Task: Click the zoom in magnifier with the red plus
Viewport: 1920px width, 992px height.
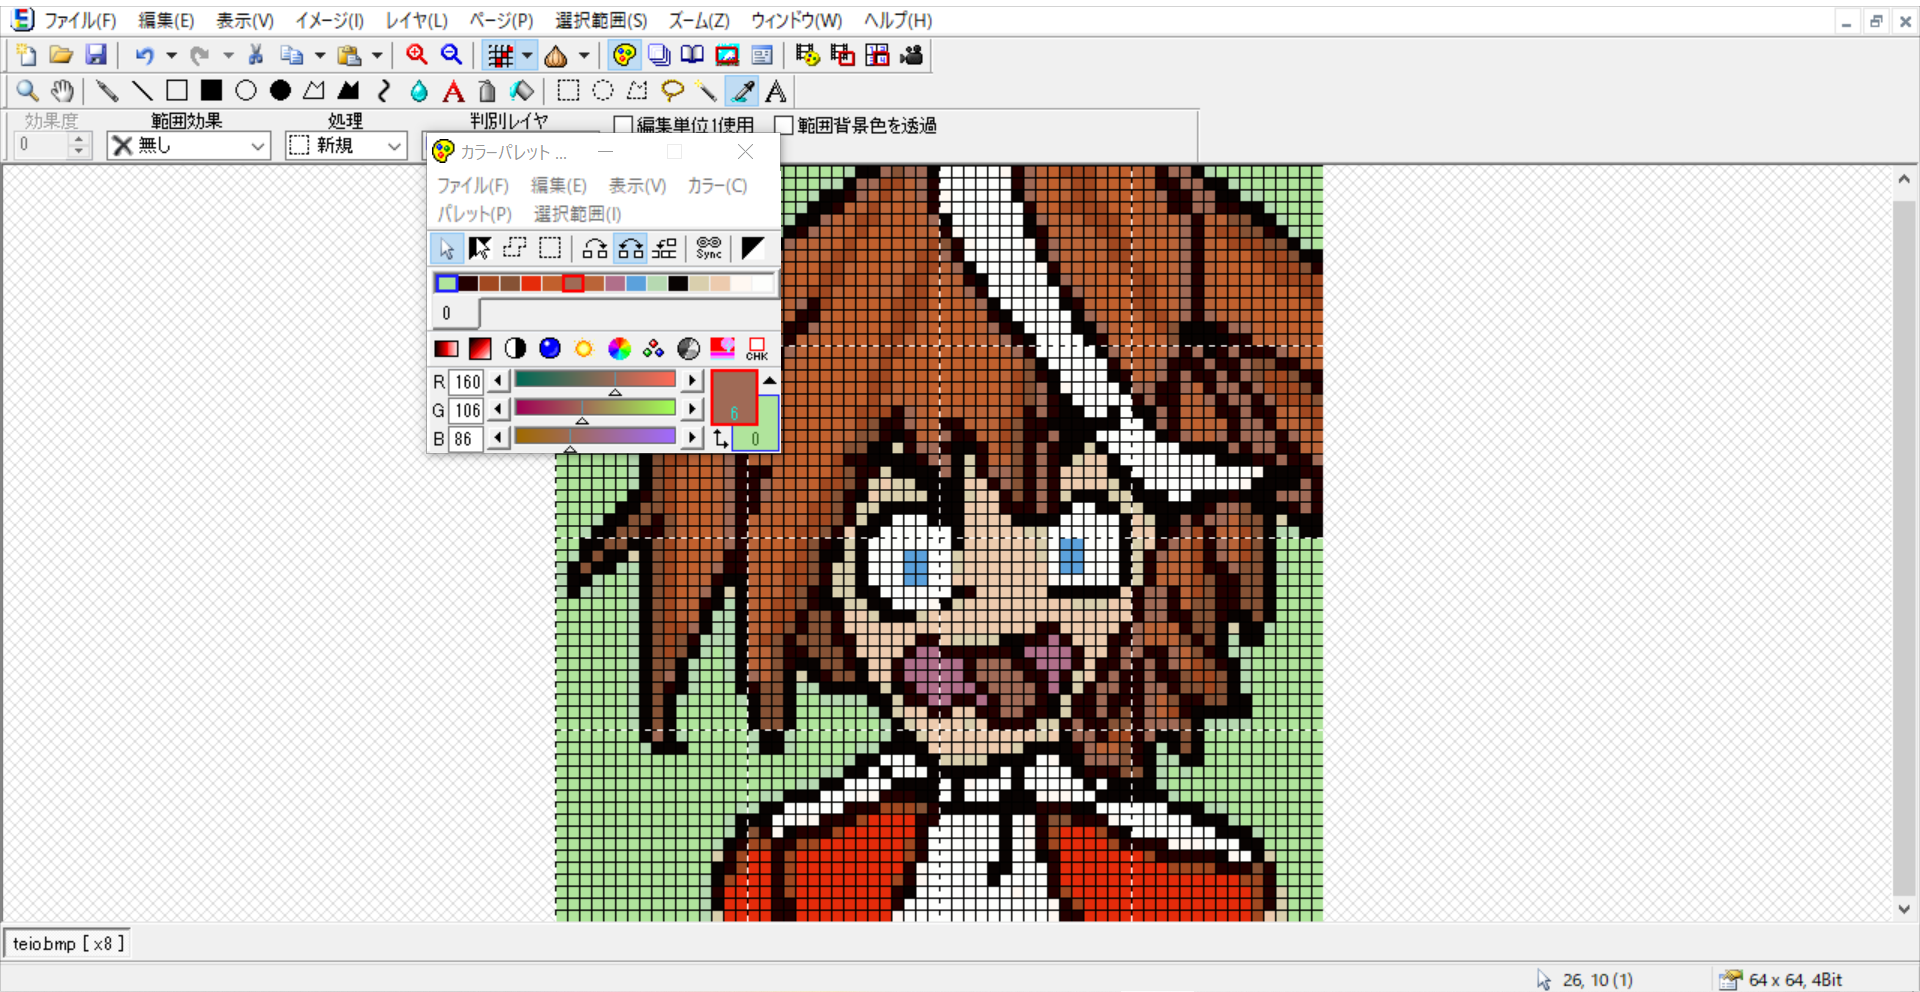Action: click(417, 55)
